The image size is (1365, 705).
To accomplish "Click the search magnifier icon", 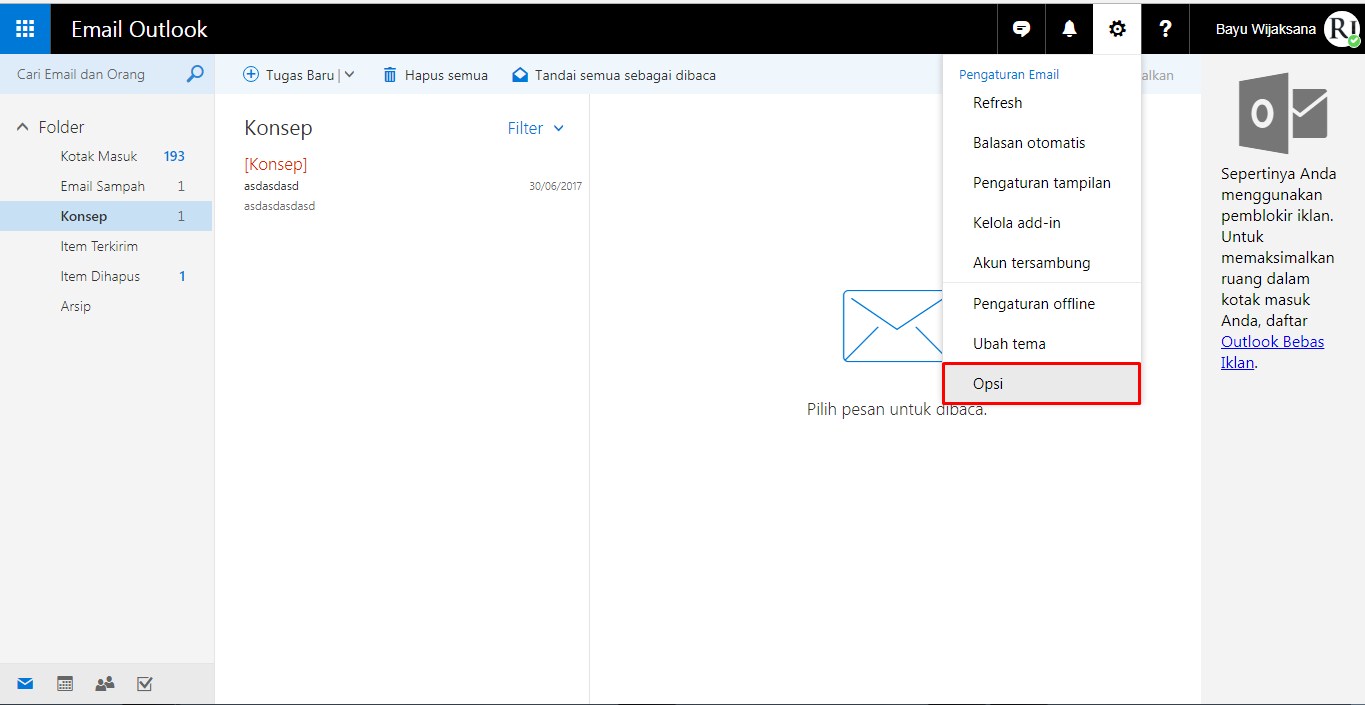I will [196, 73].
